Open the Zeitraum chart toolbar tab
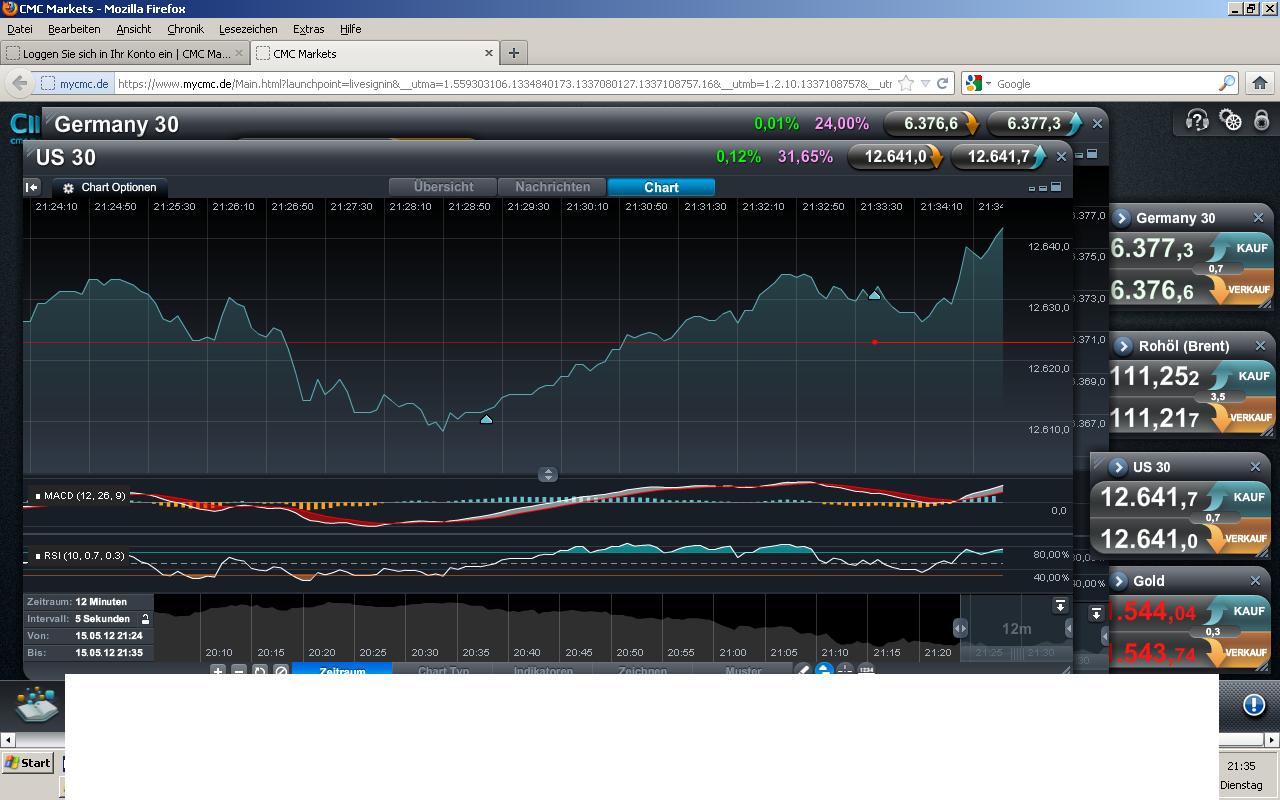Viewport: 1280px width, 800px height. tap(342, 670)
